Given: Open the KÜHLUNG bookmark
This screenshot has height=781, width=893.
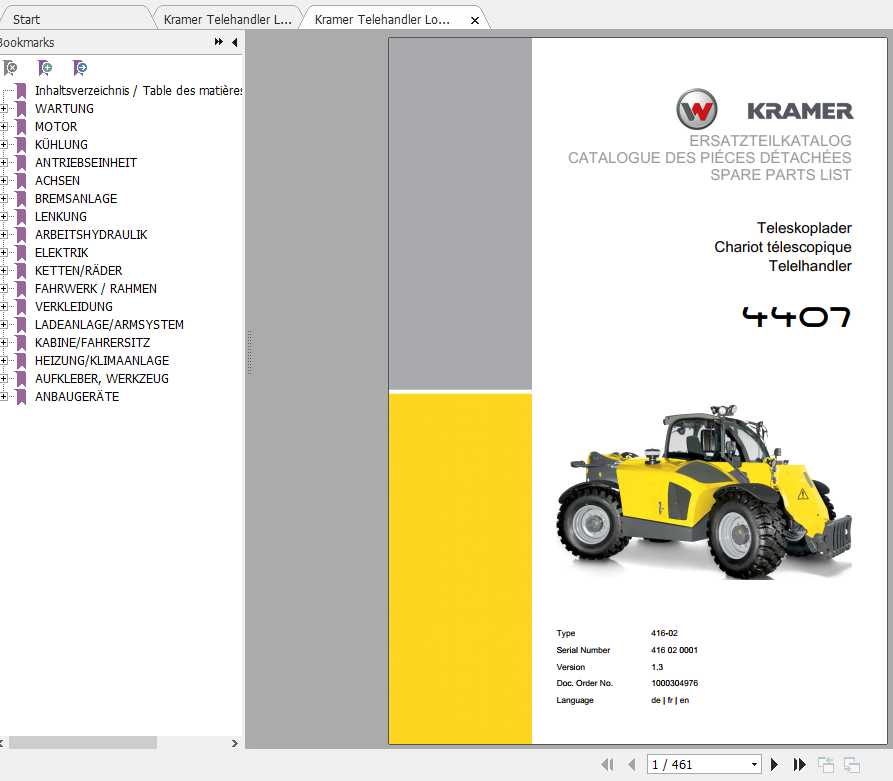Looking at the screenshot, I should [62, 145].
